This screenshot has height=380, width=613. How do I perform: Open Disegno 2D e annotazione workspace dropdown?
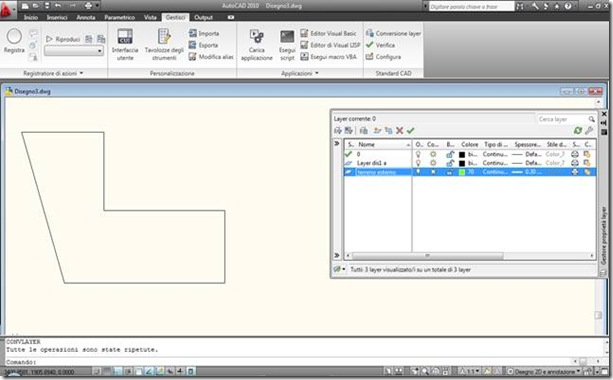pos(544,371)
